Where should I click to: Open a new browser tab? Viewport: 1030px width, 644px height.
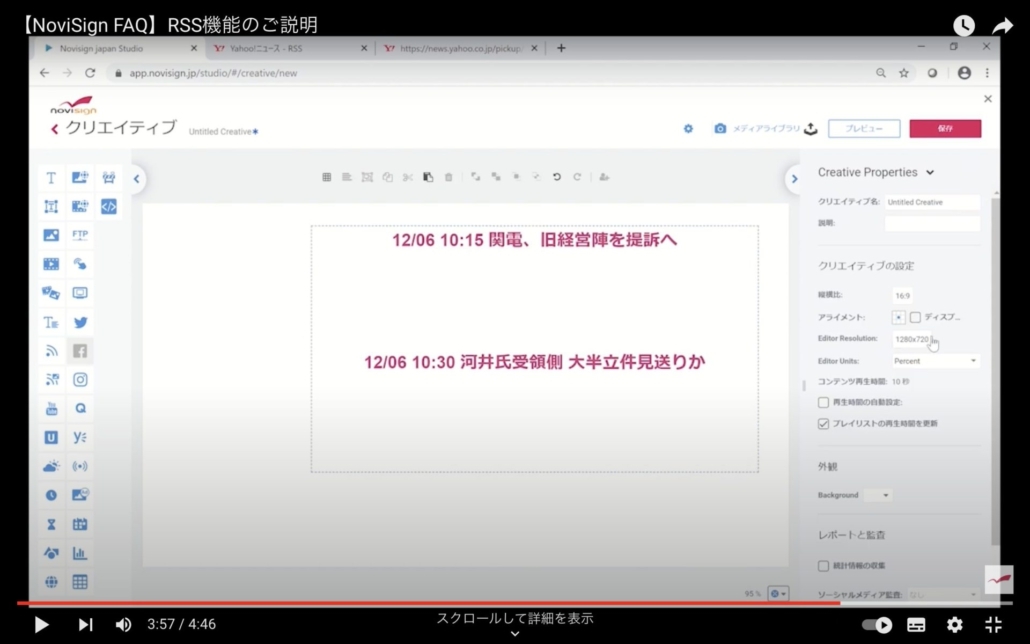point(561,48)
